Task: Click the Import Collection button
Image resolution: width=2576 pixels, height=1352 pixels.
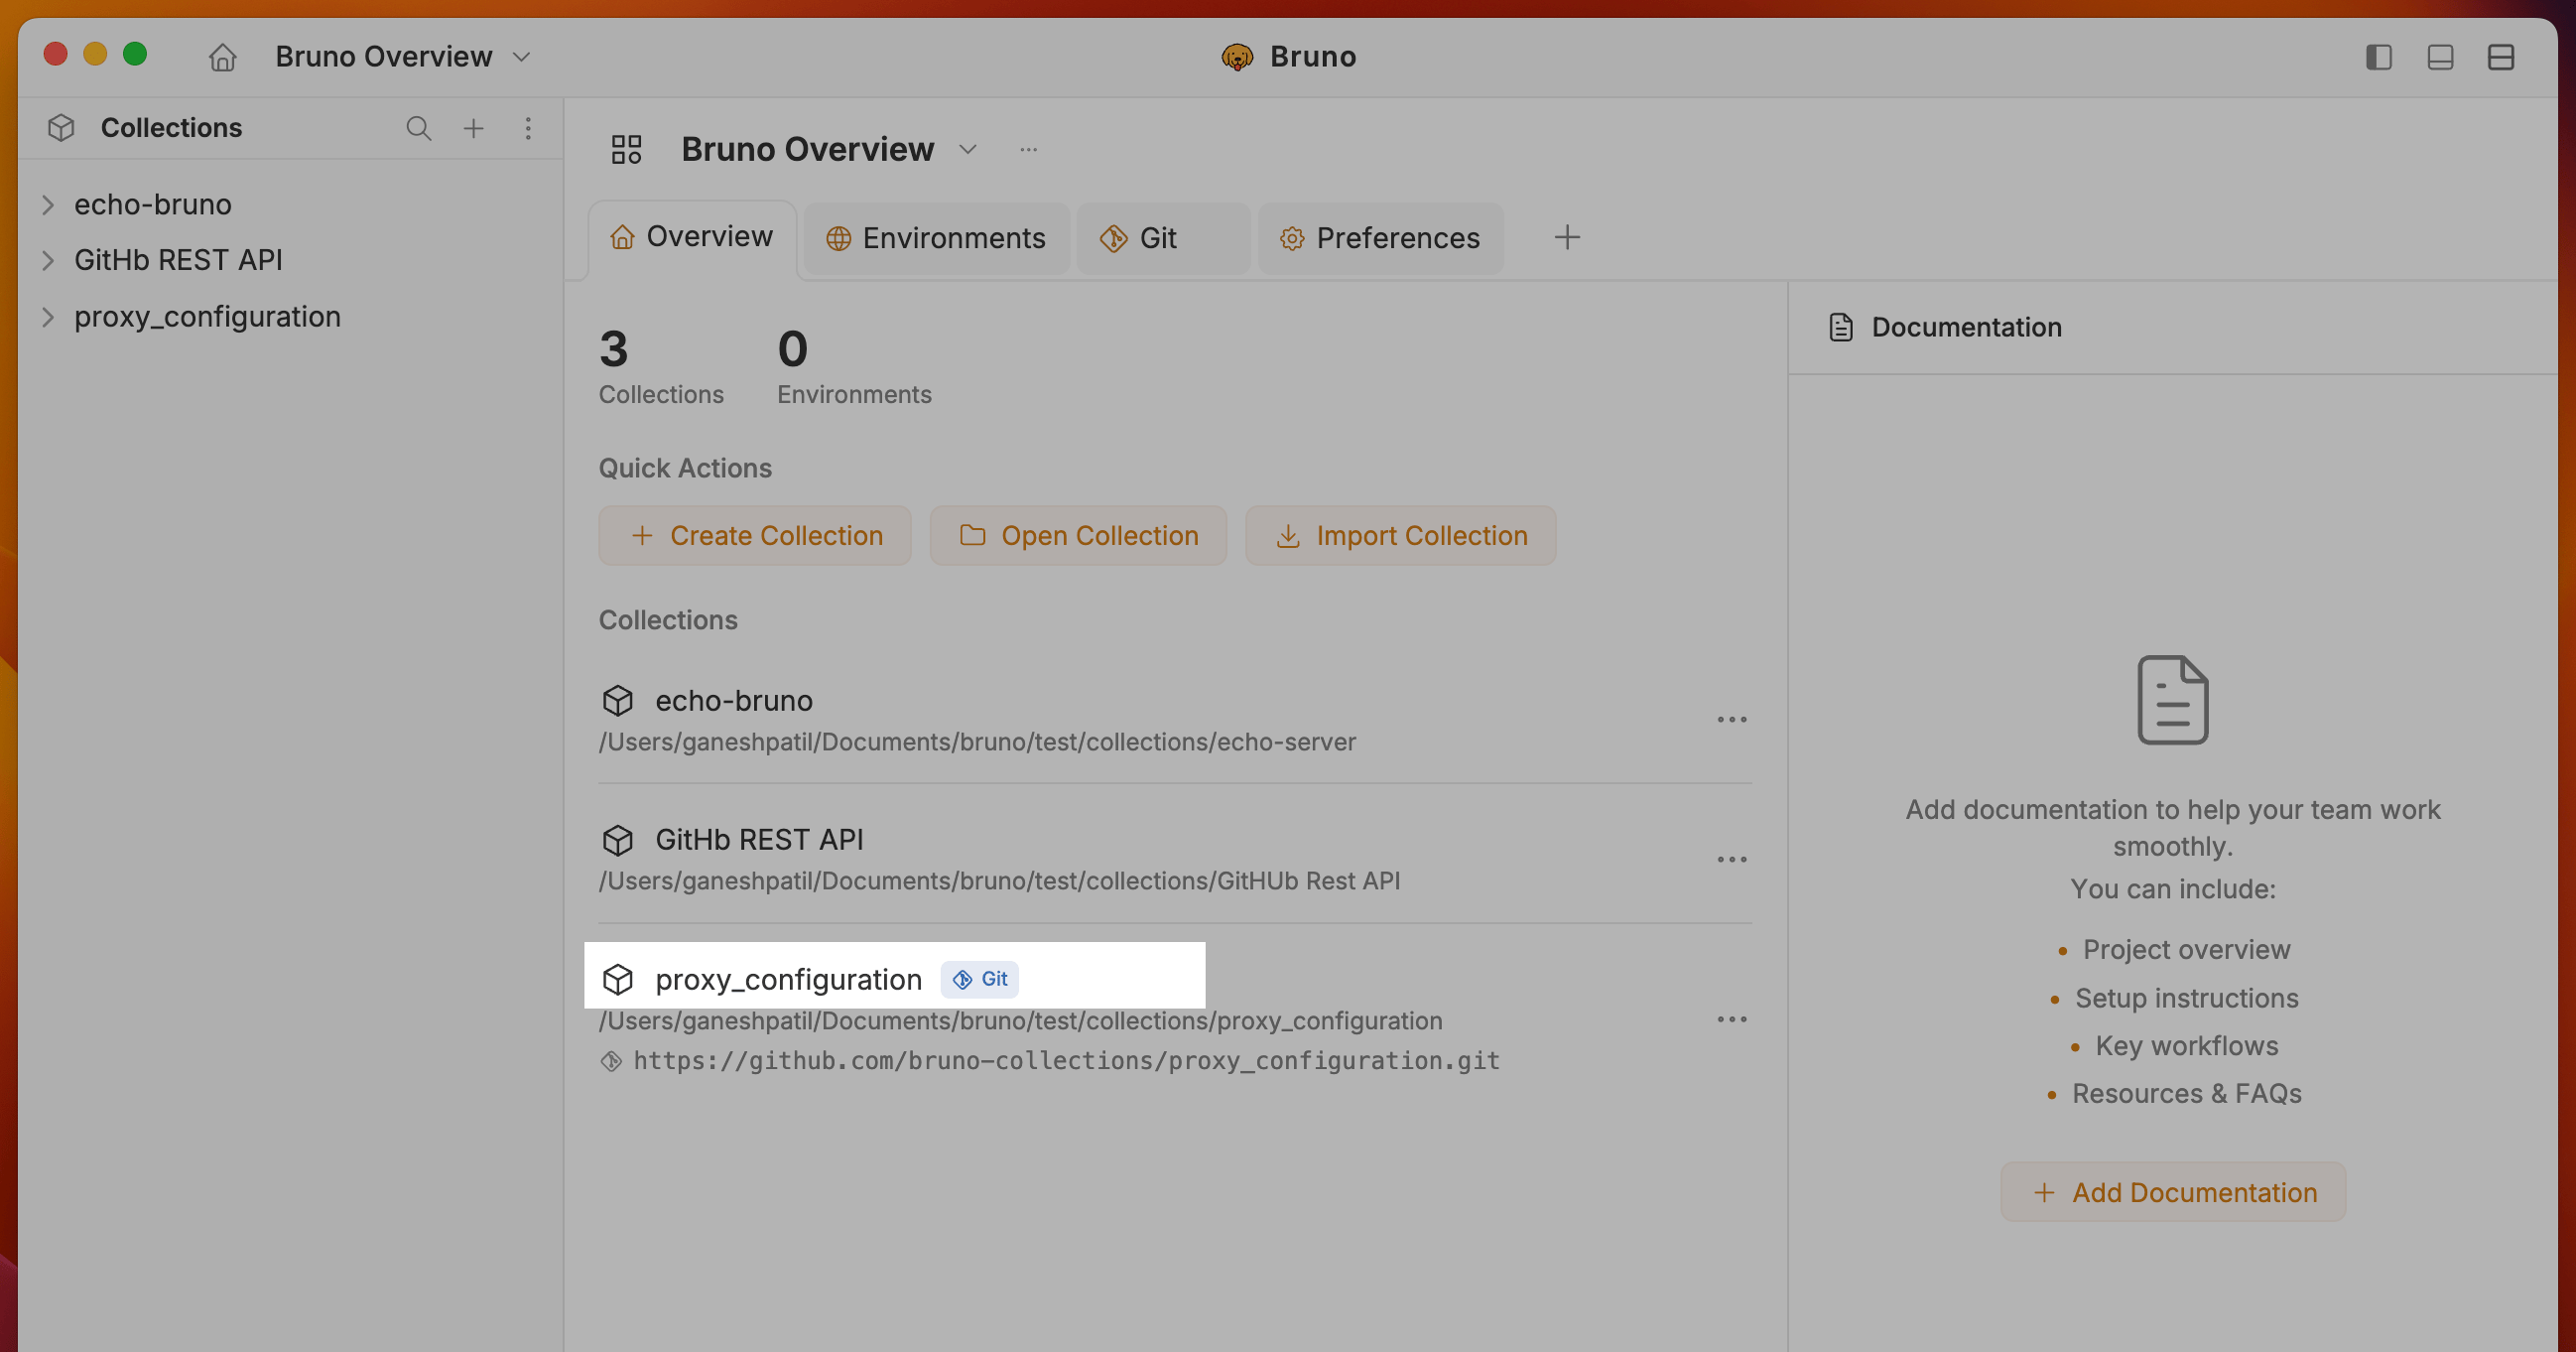Action: click(x=1400, y=535)
